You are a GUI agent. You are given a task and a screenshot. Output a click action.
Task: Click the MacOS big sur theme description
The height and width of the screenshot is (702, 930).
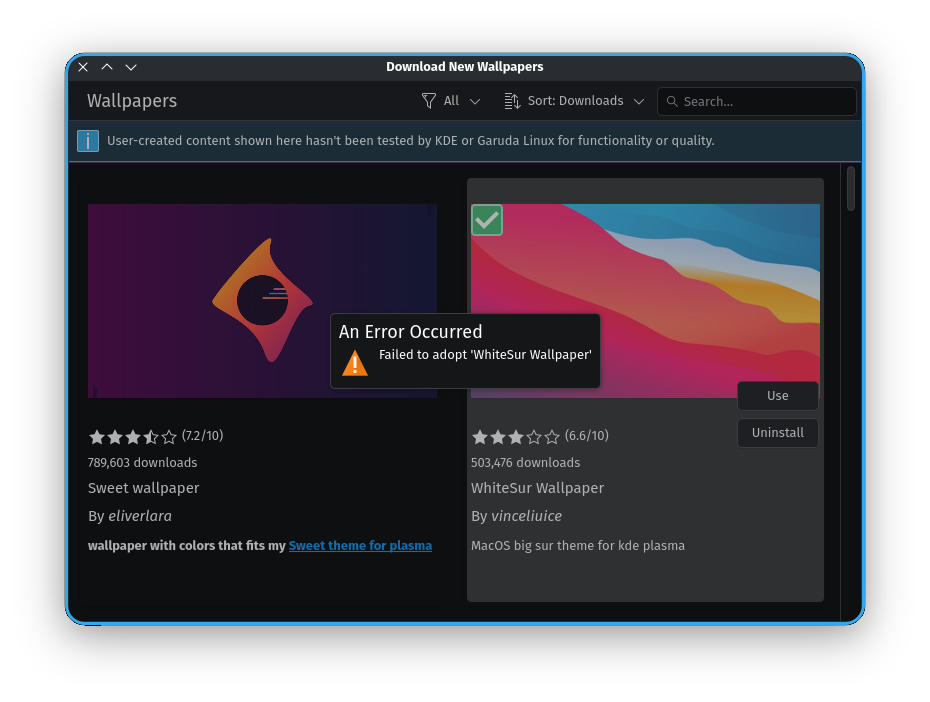[578, 545]
